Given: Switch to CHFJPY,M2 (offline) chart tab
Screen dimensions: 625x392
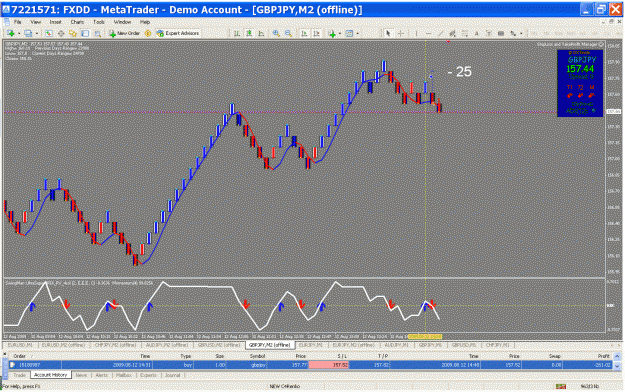Looking at the screenshot, I should tap(116, 345).
